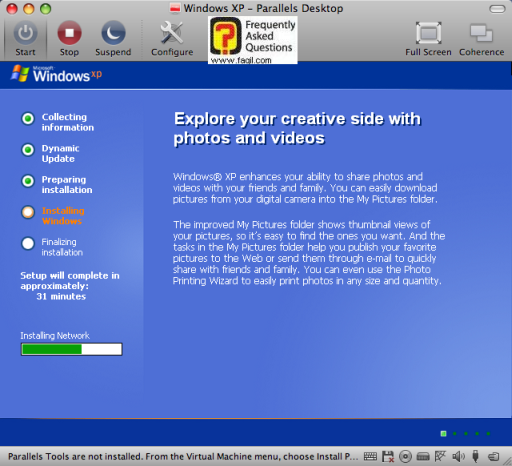Click the 'Installing Network' progress bar

tap(72, 349)
